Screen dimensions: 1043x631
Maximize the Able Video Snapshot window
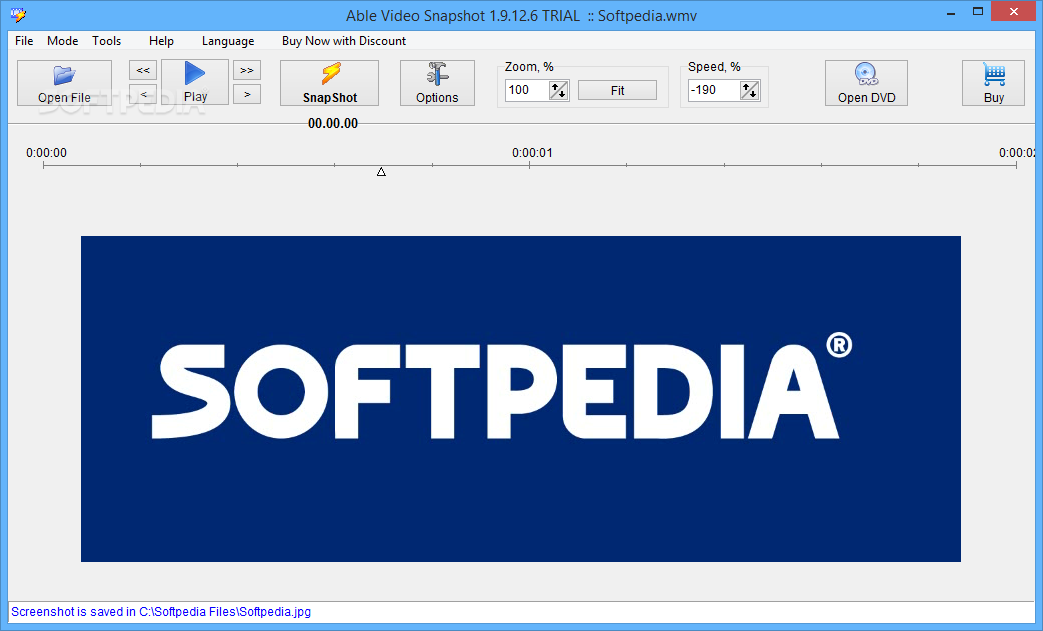(x=978, y=12)
